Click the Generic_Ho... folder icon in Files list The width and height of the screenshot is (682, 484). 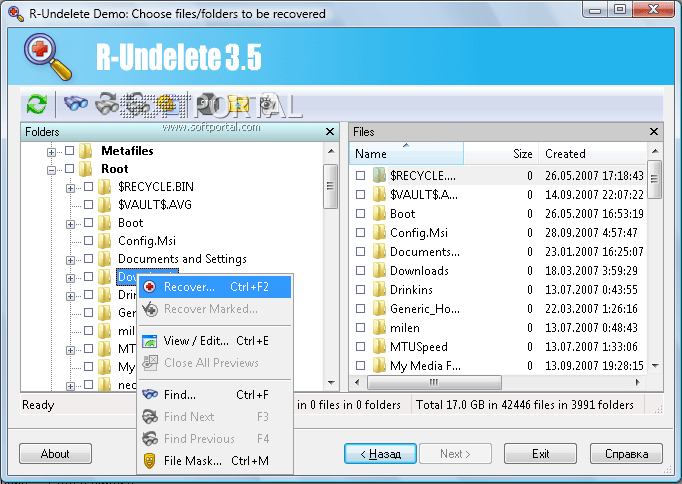click(x=379, y=309)
